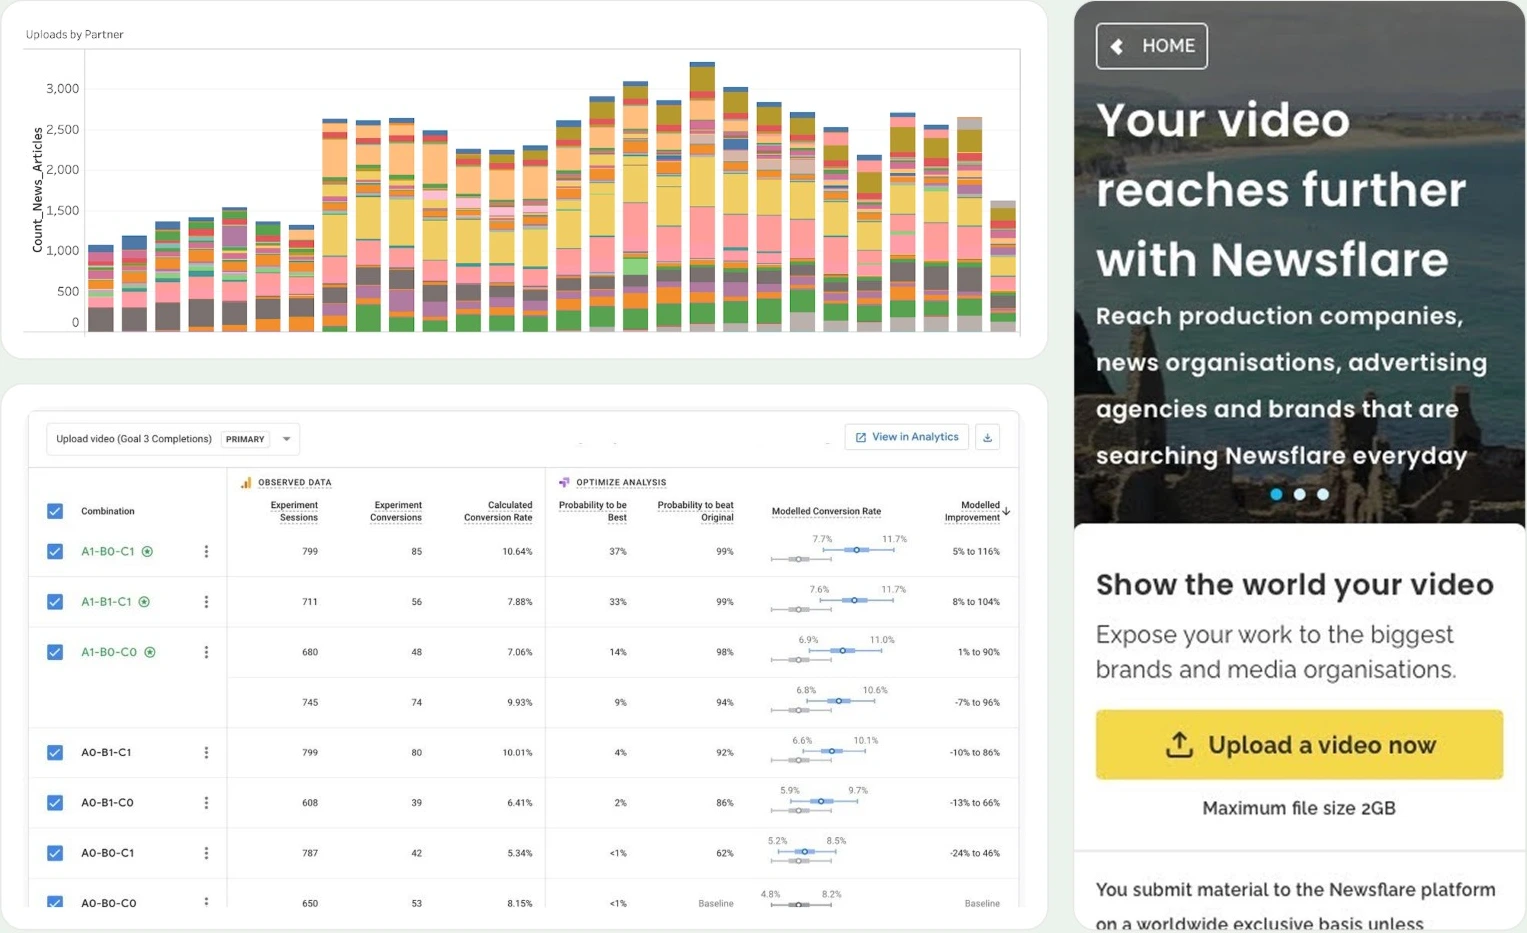Viewport: 1527px width, 933px height.
Task: Open the three-dot menu for A1-B0-C0
Action: 206,652
